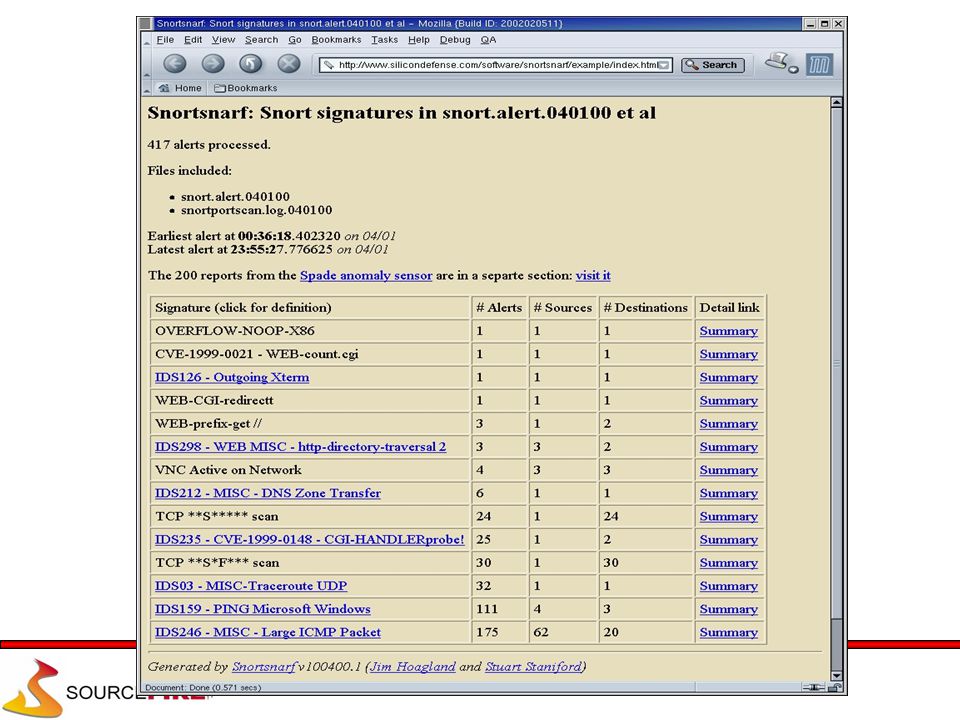Click 'Document: Done (0.571 secs)' status text

pyautogui.click(x=203, y=688)
